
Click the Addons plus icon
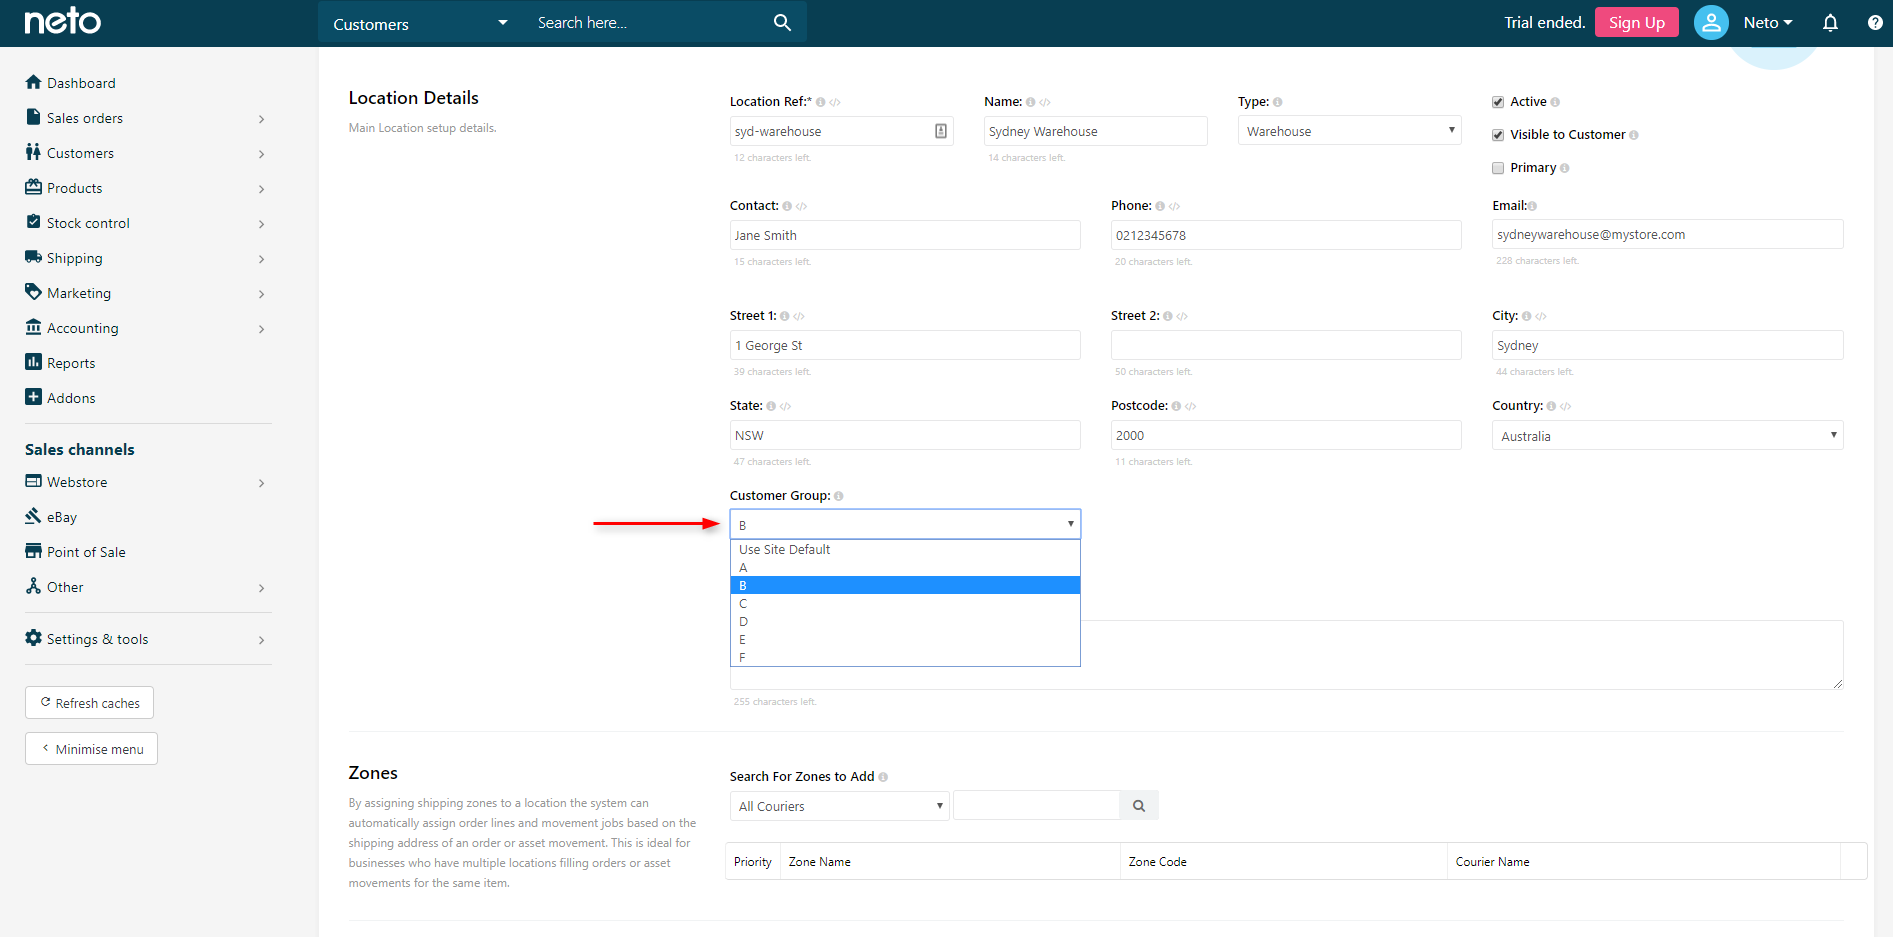[x=34, y=397]
